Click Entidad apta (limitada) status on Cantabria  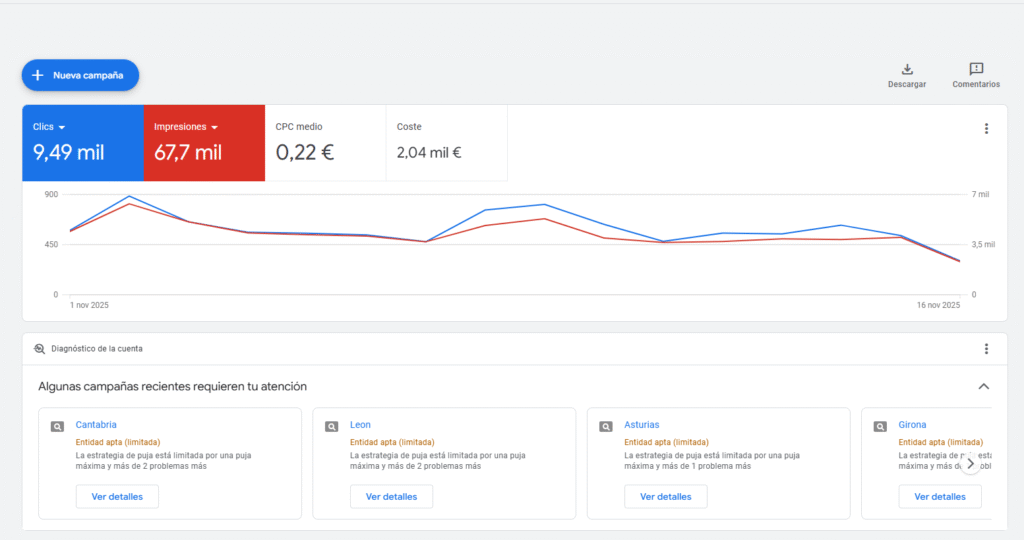click(x=118, y=442)
